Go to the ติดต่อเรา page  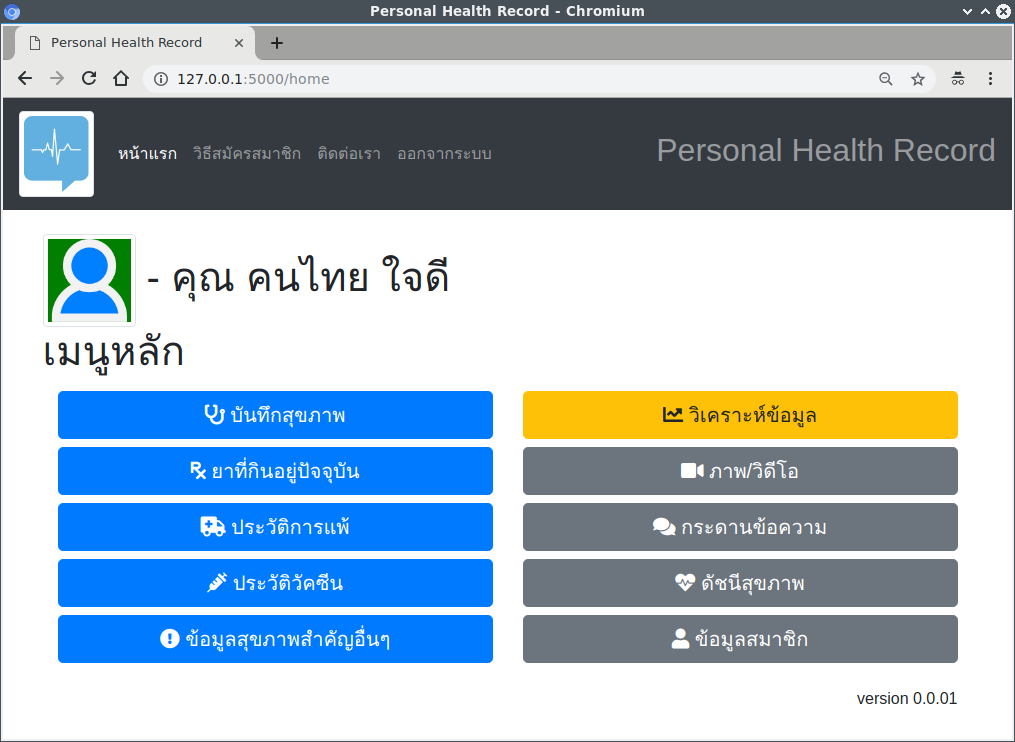348,154
